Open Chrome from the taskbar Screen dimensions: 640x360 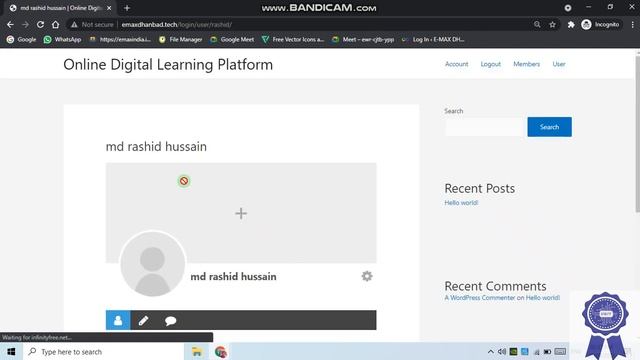(x=220, y=351)
